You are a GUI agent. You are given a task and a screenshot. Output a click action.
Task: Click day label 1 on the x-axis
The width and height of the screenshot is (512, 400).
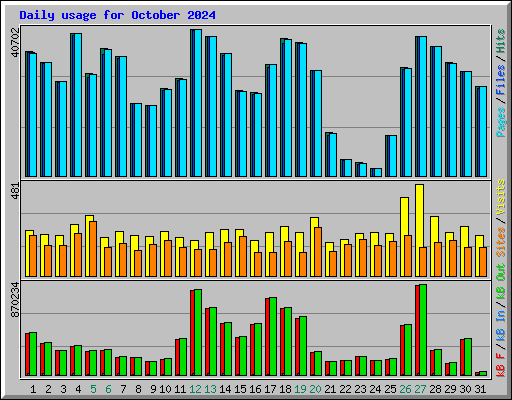point(33,389)
